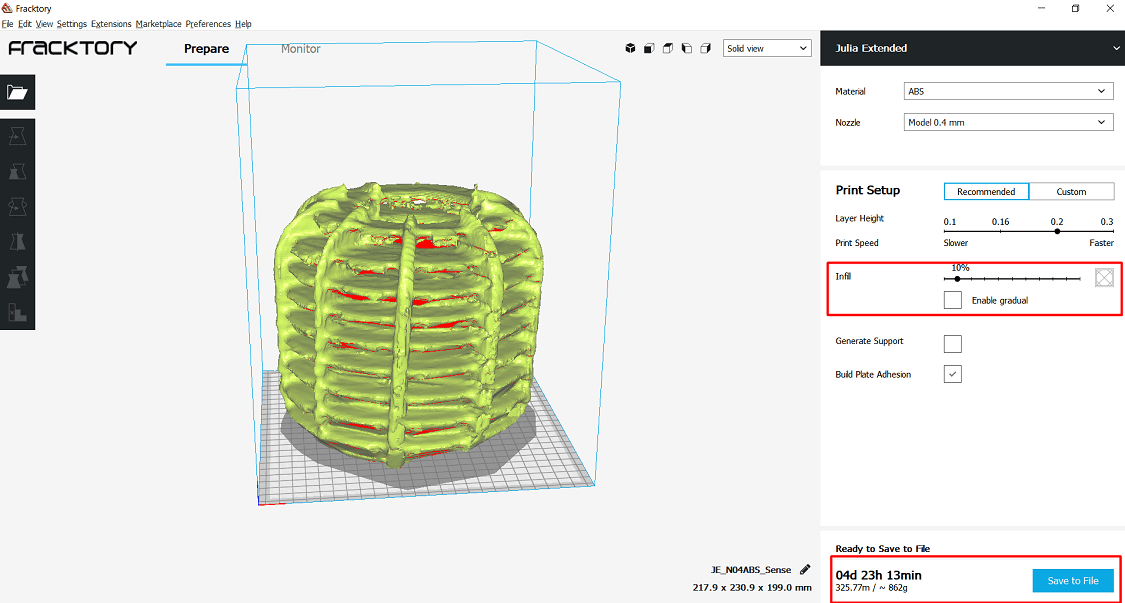Open the Extensions menu

(111, 24)
